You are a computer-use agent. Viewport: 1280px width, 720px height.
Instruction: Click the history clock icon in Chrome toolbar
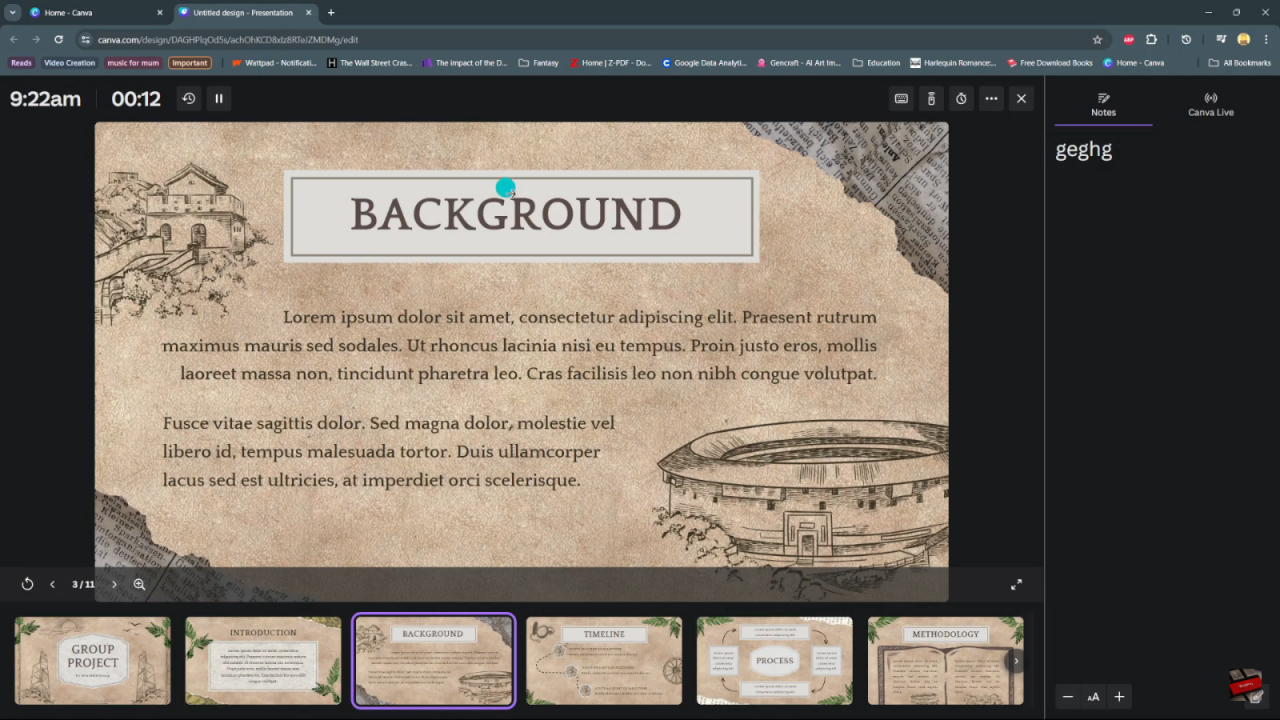(1186, 39)
